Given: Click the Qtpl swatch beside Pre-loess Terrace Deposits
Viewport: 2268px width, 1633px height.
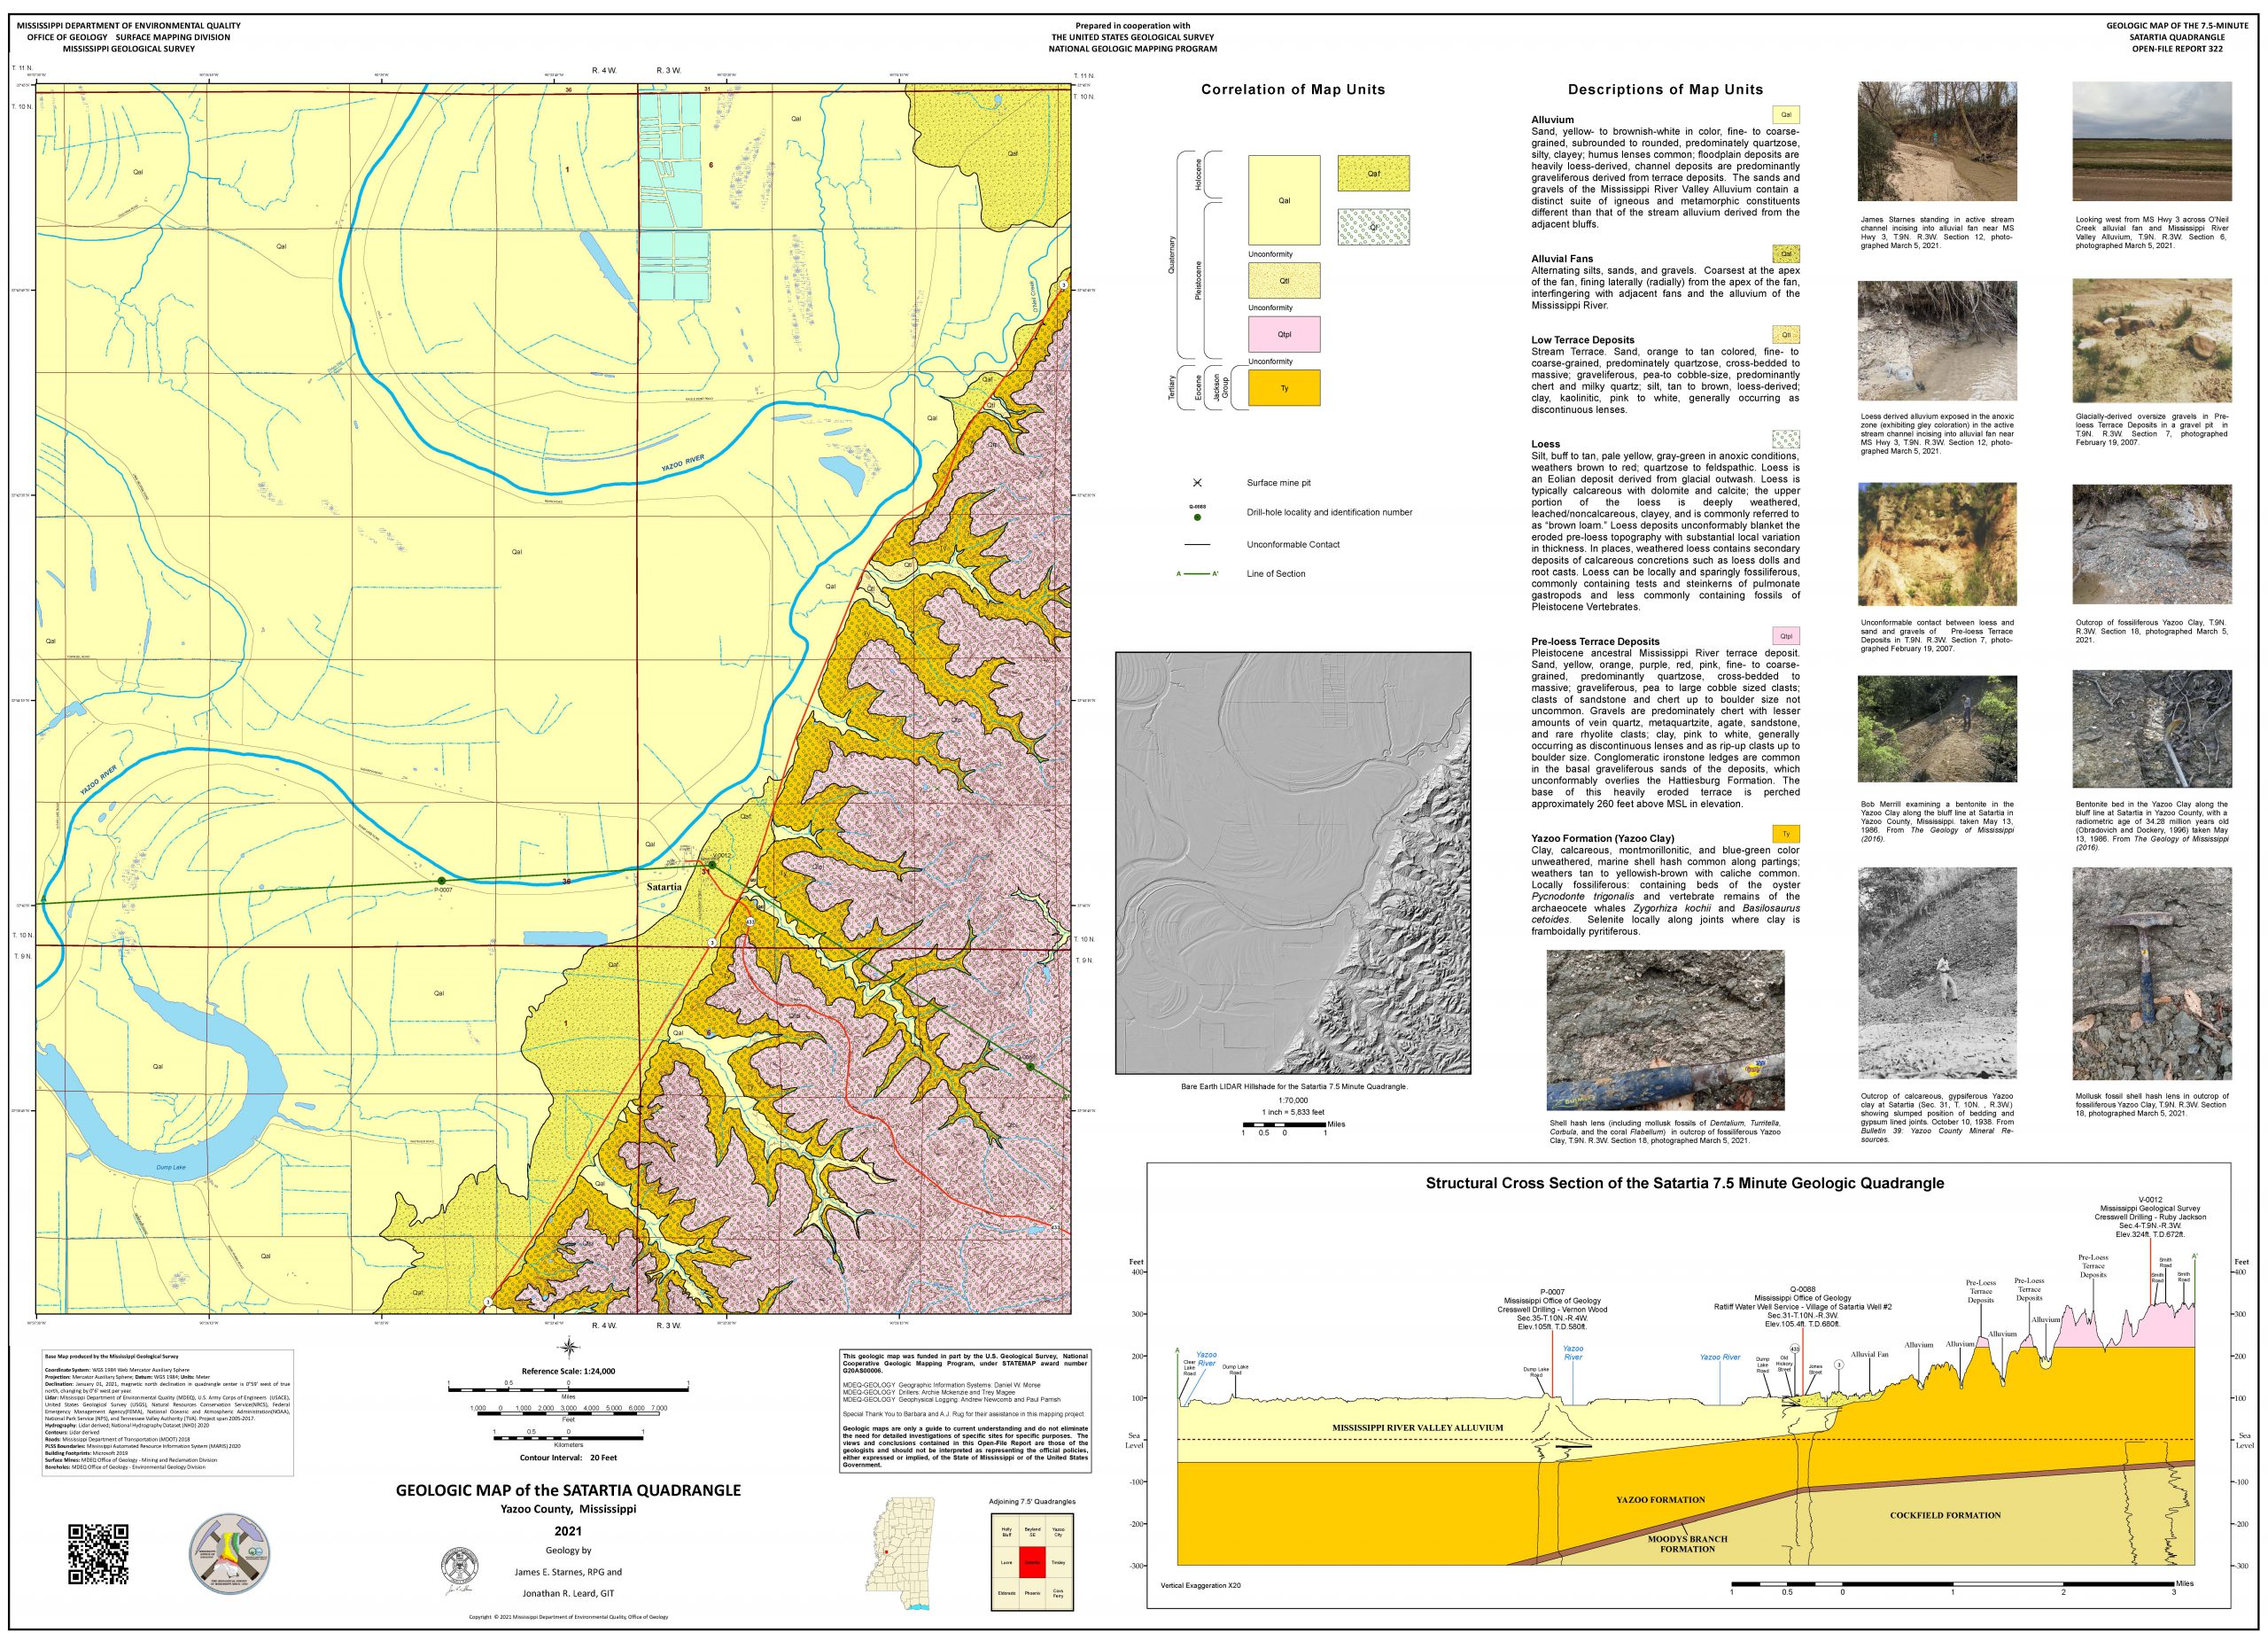Looking at the screenshot, I should pyautogui.click(x=1786, y=636).
